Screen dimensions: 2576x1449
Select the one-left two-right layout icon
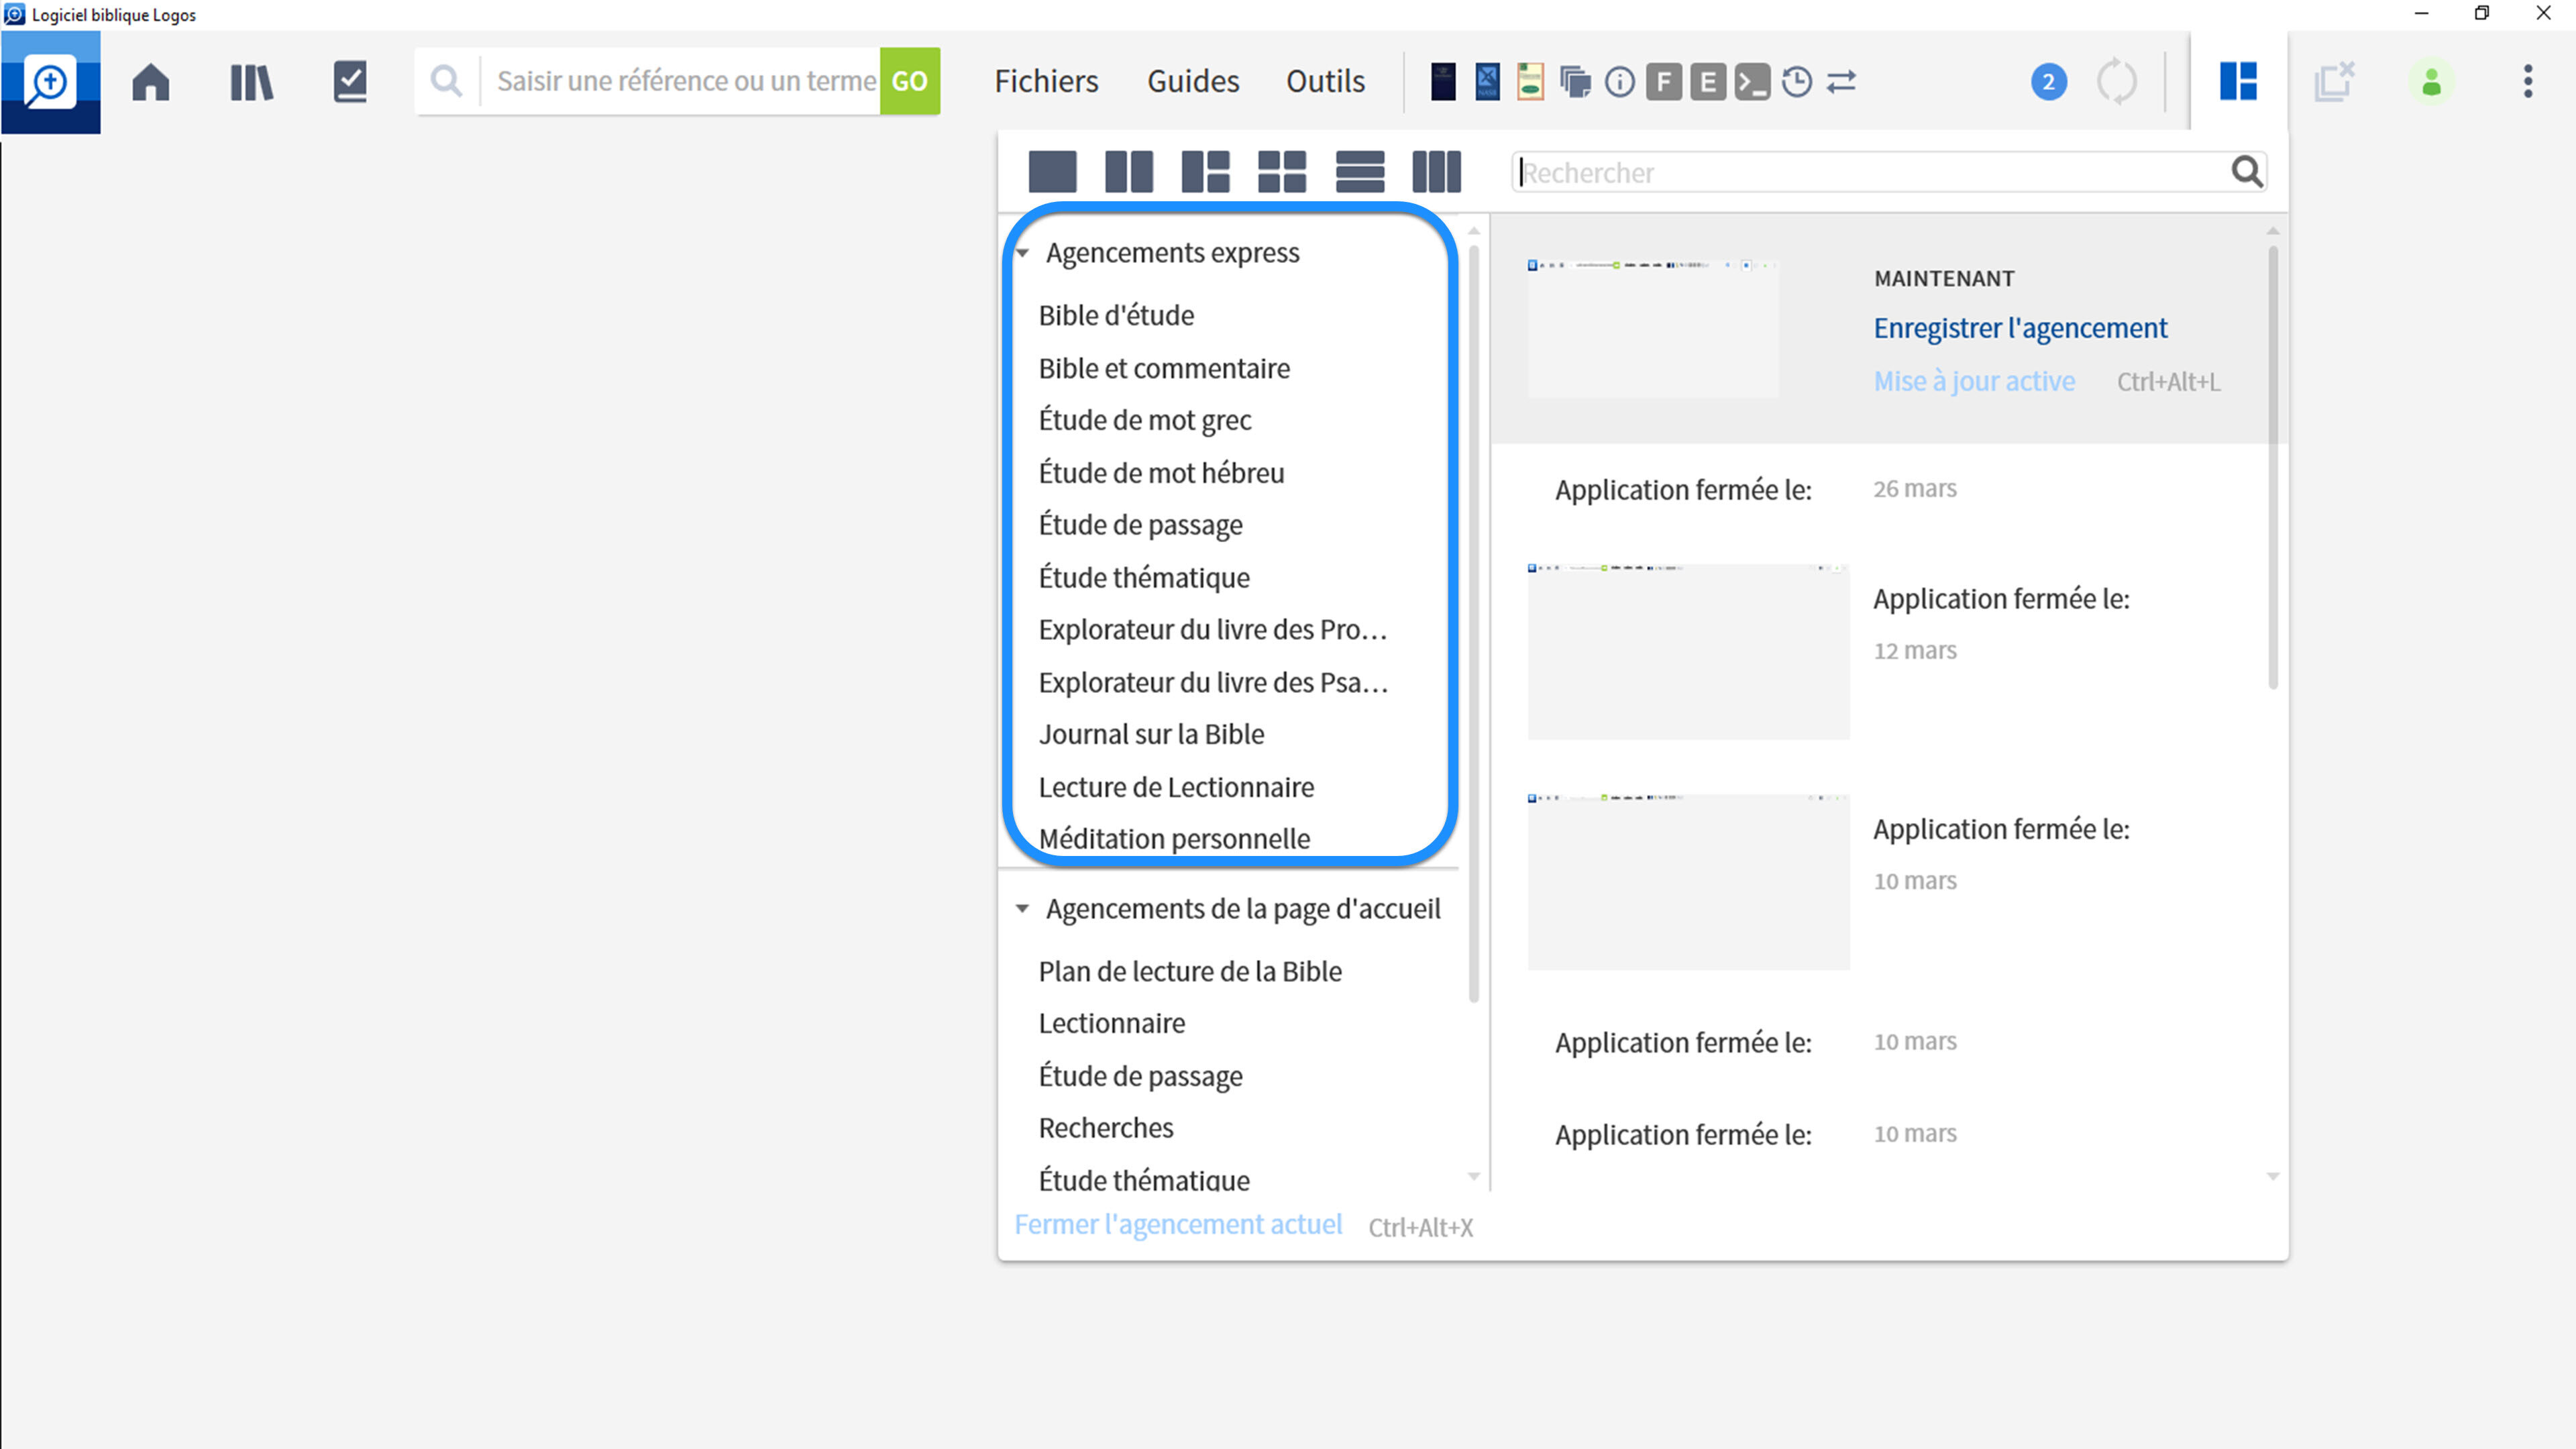1205,172
